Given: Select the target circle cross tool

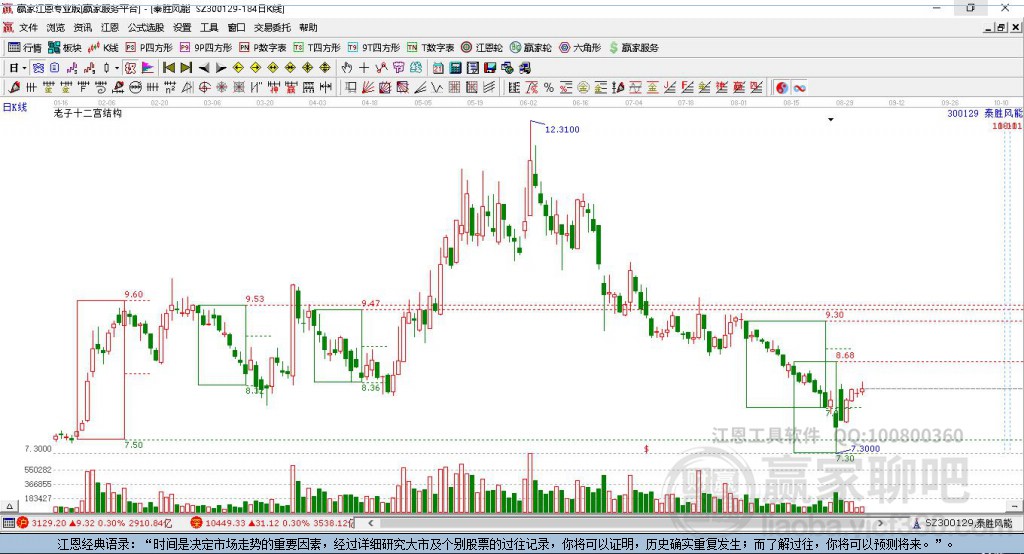Looking at the screenshot, I should tap(204, 88).
